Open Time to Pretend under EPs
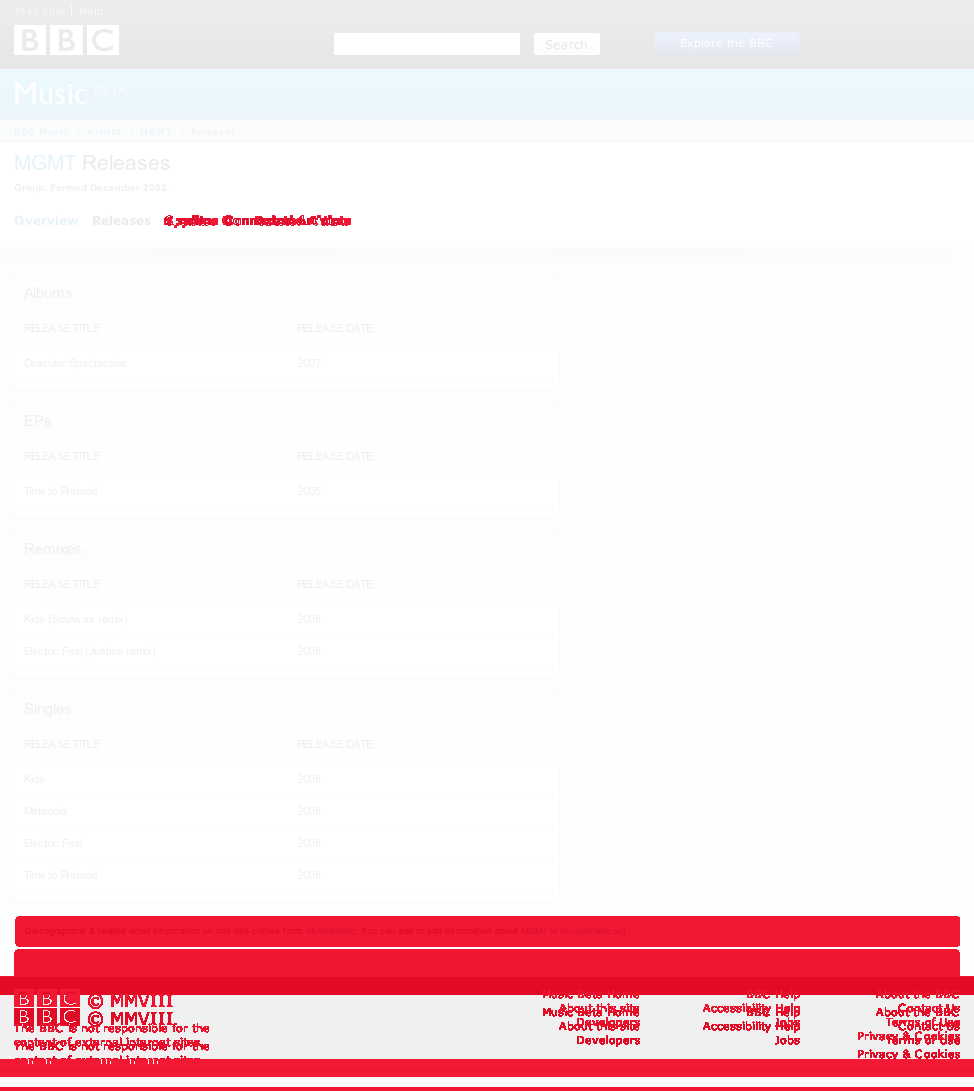Screen dimensions: 974x1091 tap(61, 491)
